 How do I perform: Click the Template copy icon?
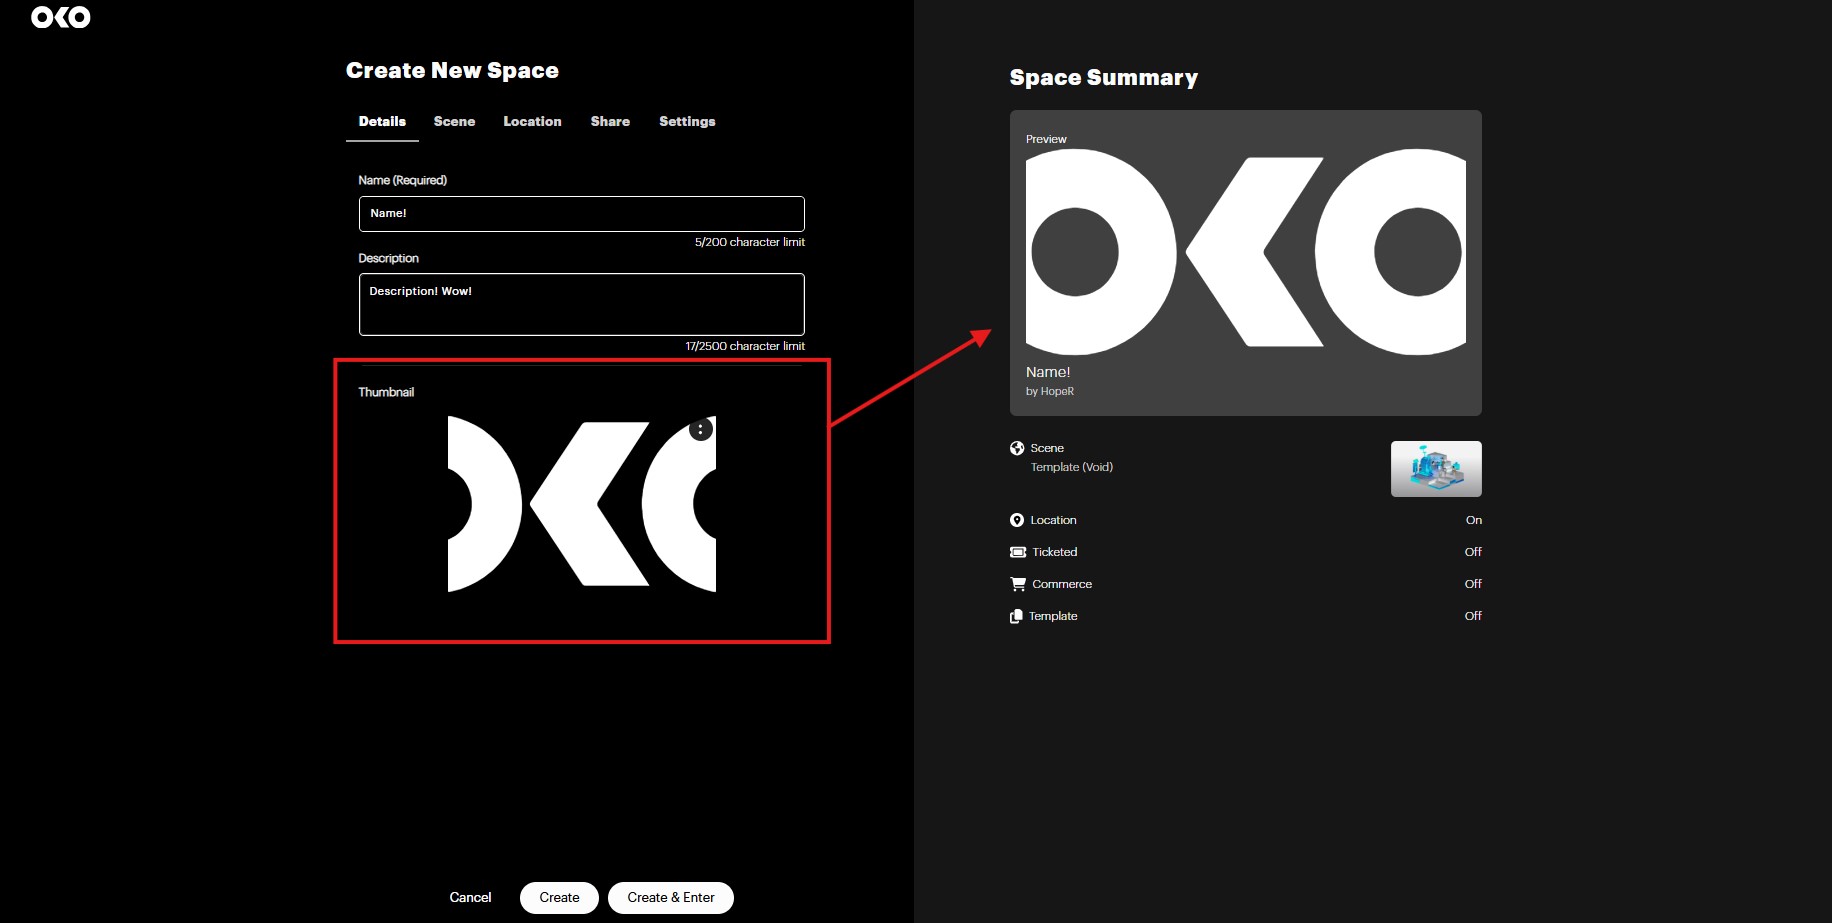pos(1017,616)
